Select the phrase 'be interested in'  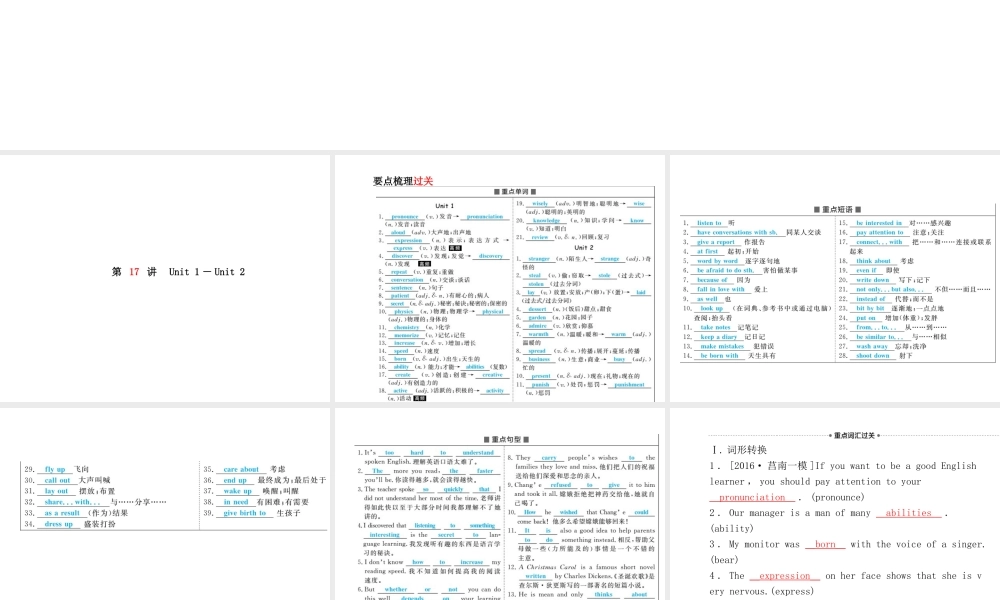tap(879, 223)
